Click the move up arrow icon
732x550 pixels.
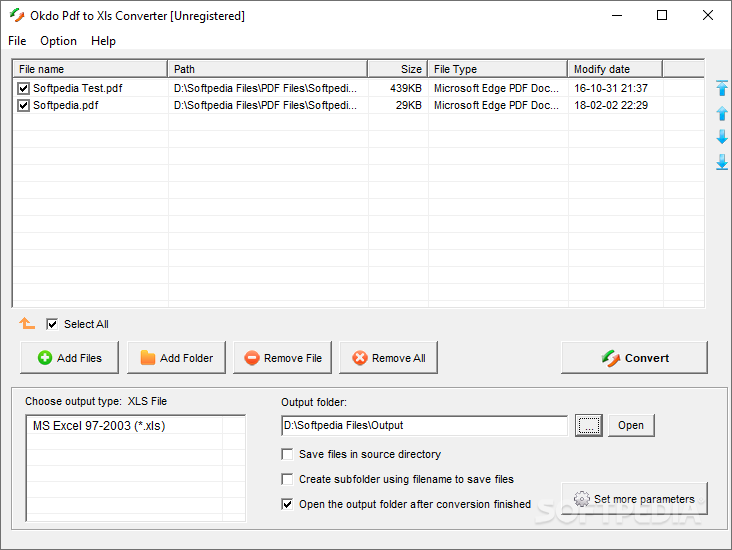[722, 113]
